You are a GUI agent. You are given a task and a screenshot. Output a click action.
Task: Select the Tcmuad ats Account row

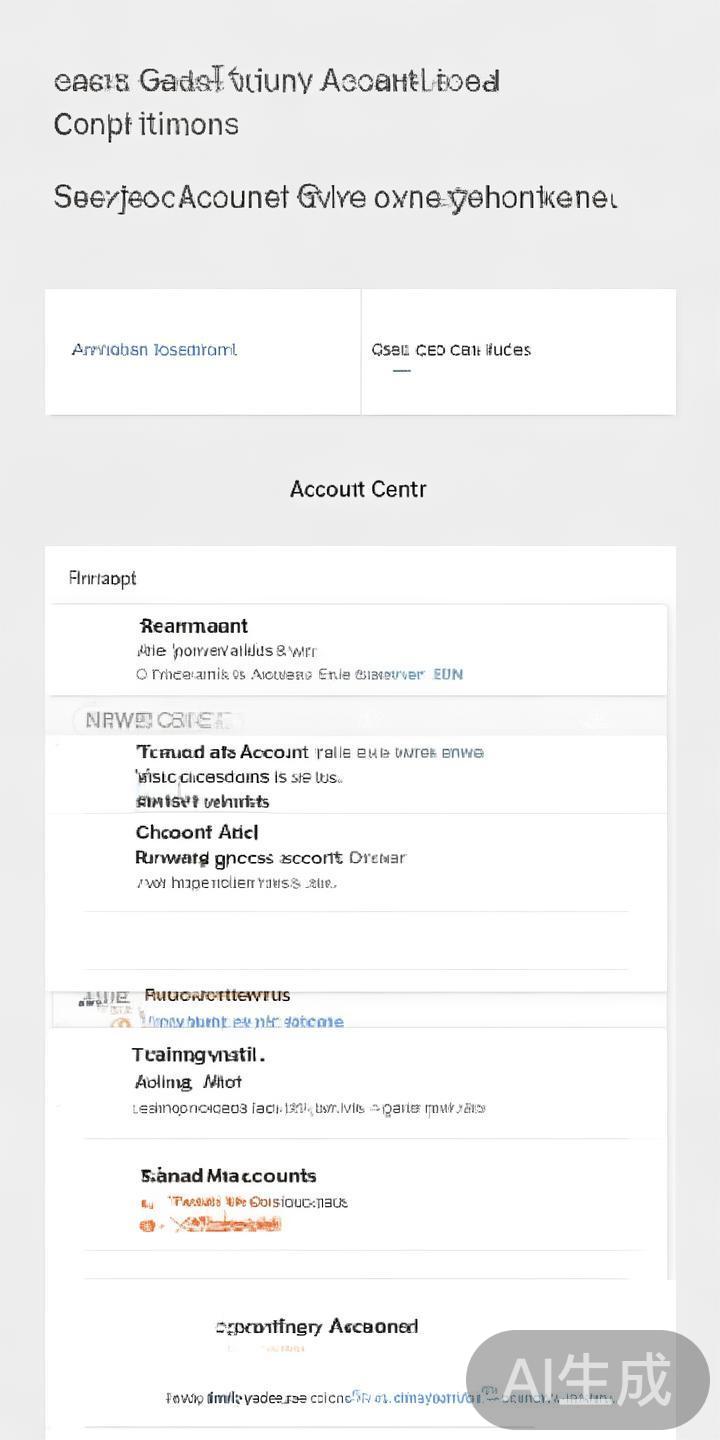coord(222,753)
